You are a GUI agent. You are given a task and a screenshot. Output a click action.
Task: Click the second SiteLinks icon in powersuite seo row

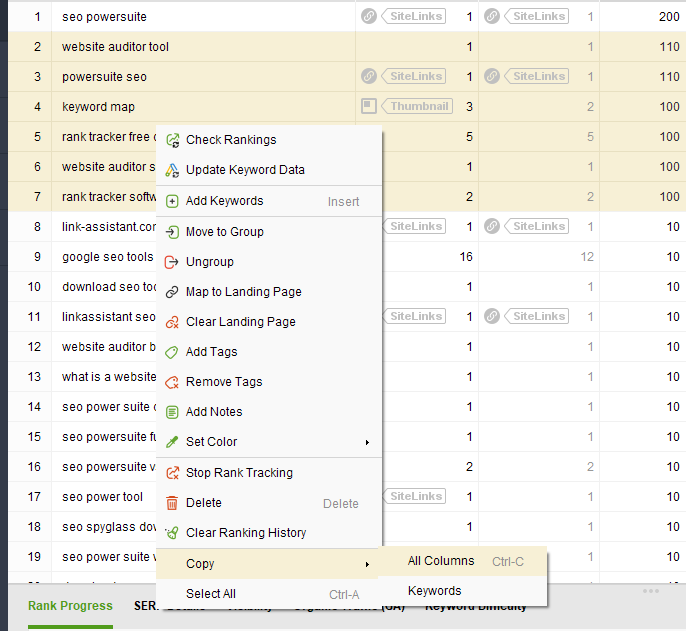[492, 77]
